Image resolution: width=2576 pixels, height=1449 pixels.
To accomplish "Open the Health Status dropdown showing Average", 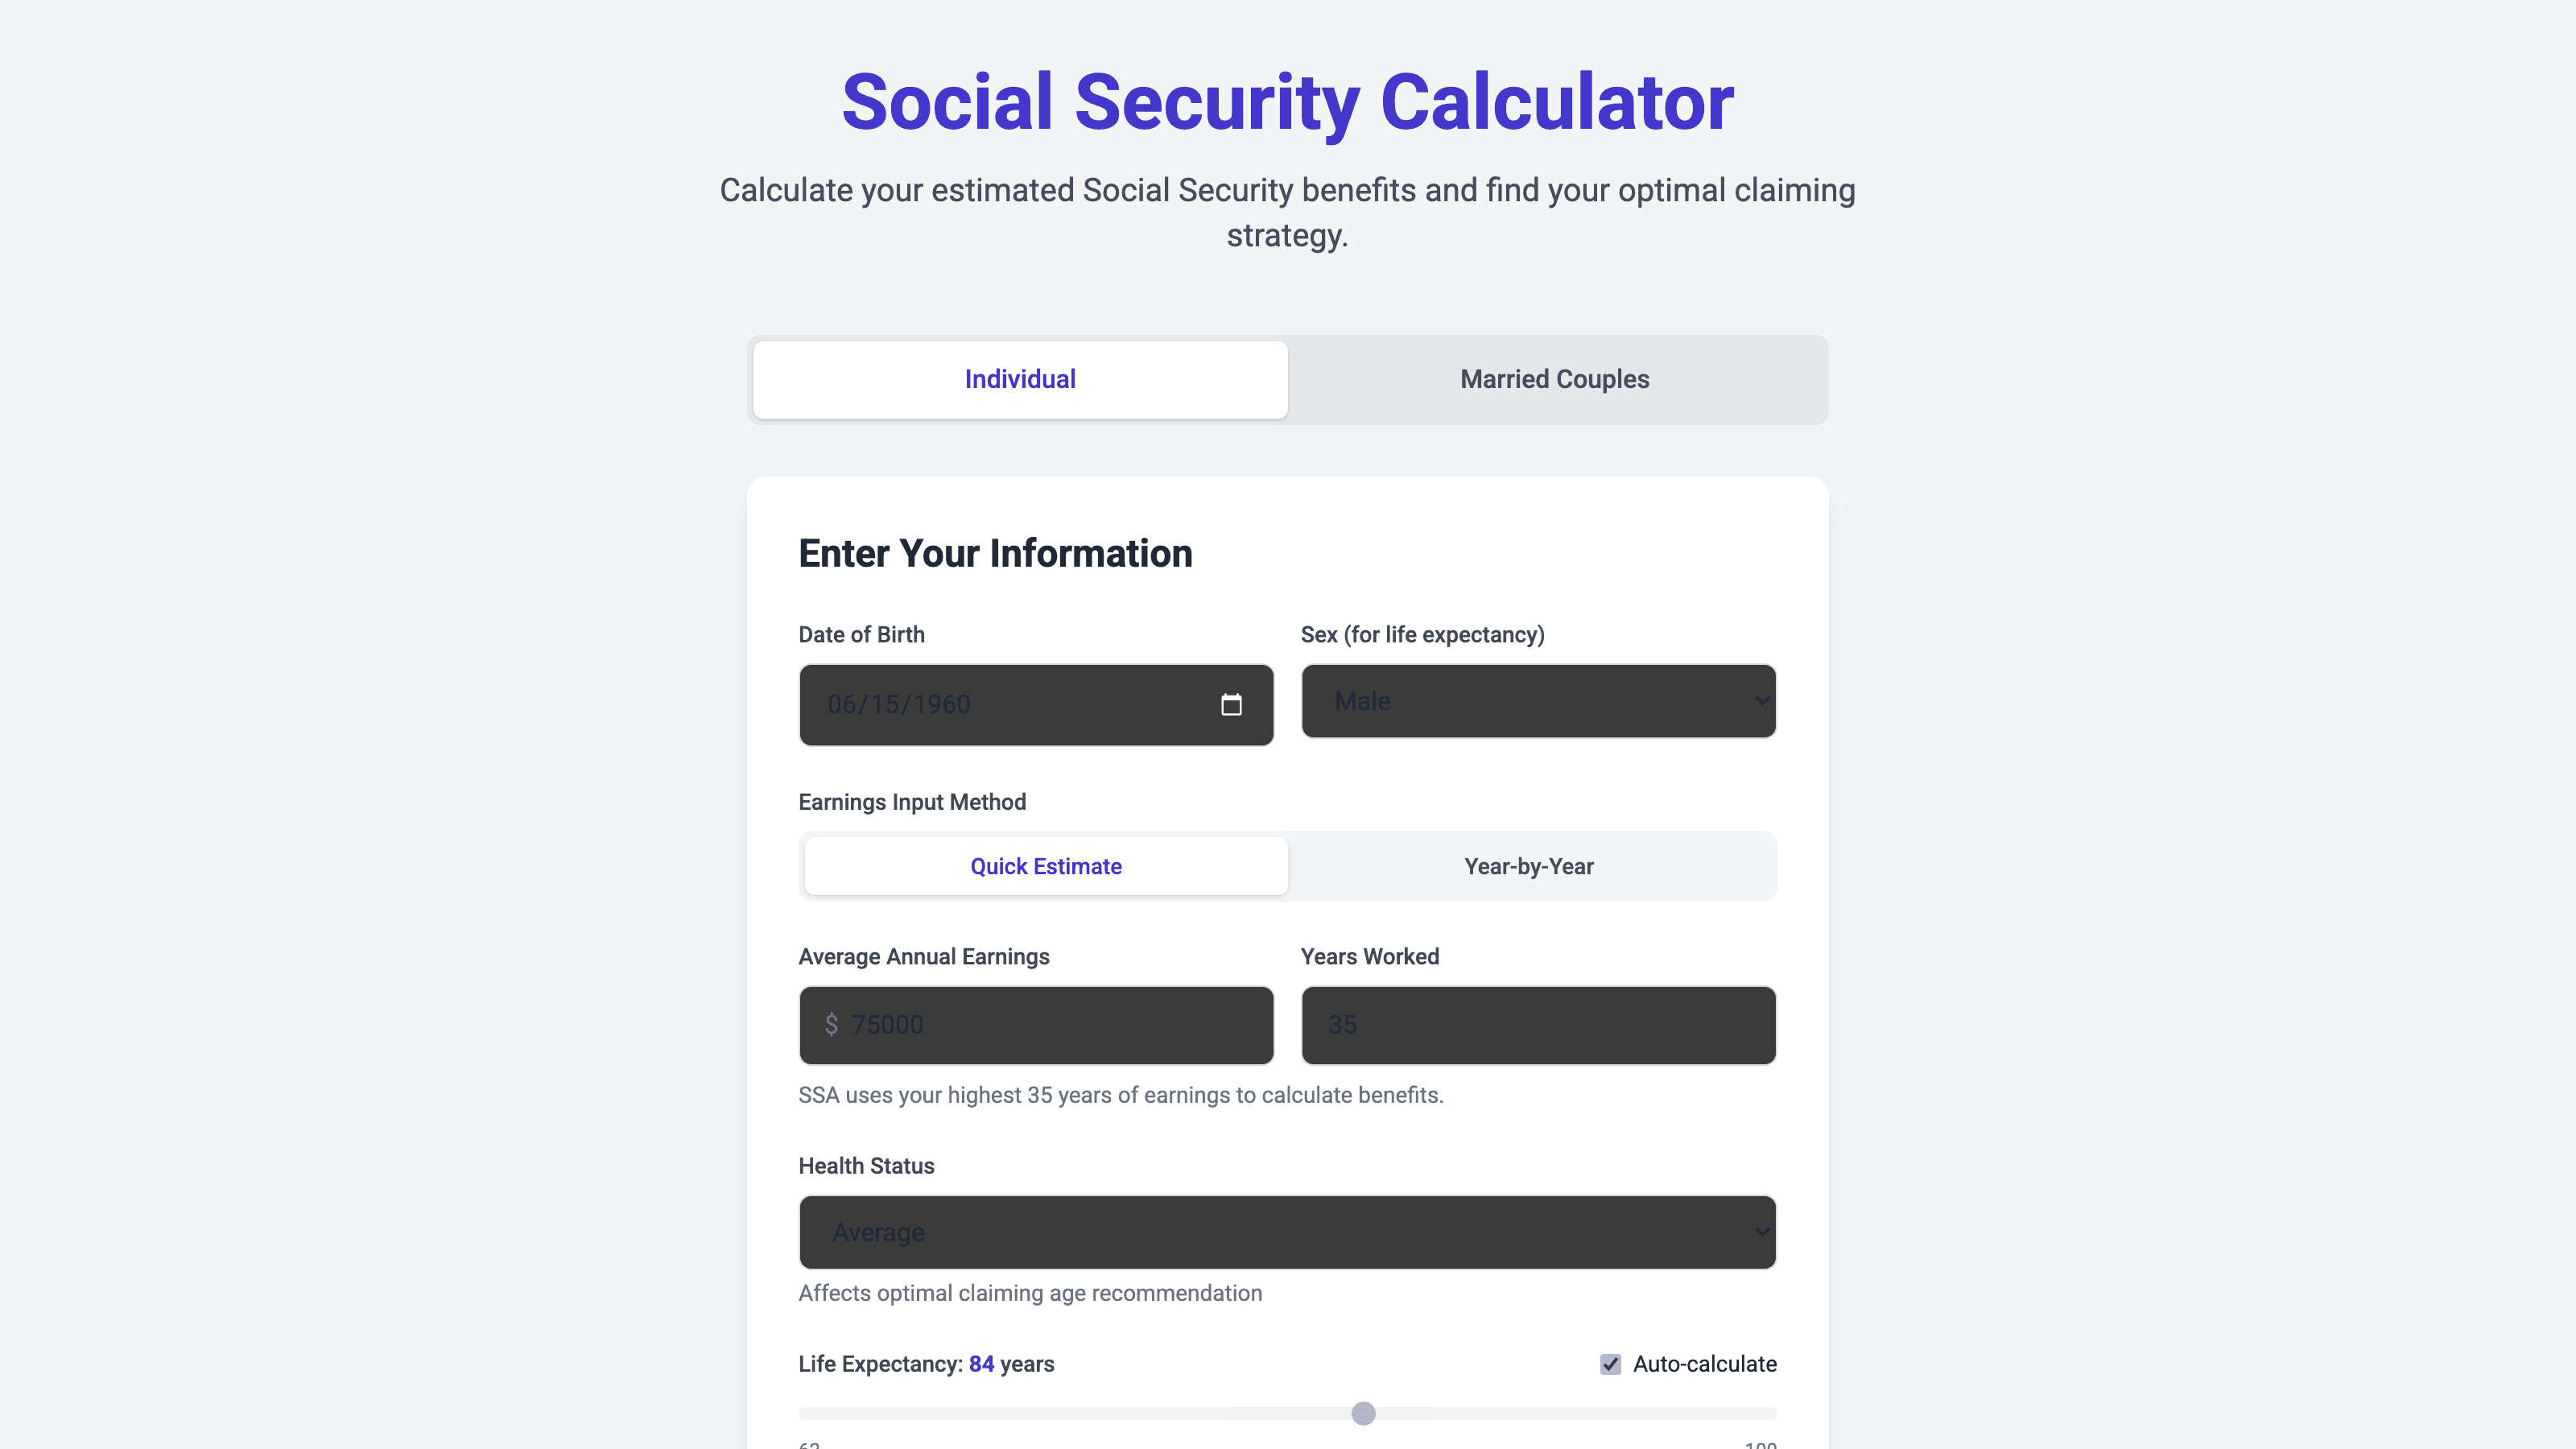I will coord(1287,1232).
